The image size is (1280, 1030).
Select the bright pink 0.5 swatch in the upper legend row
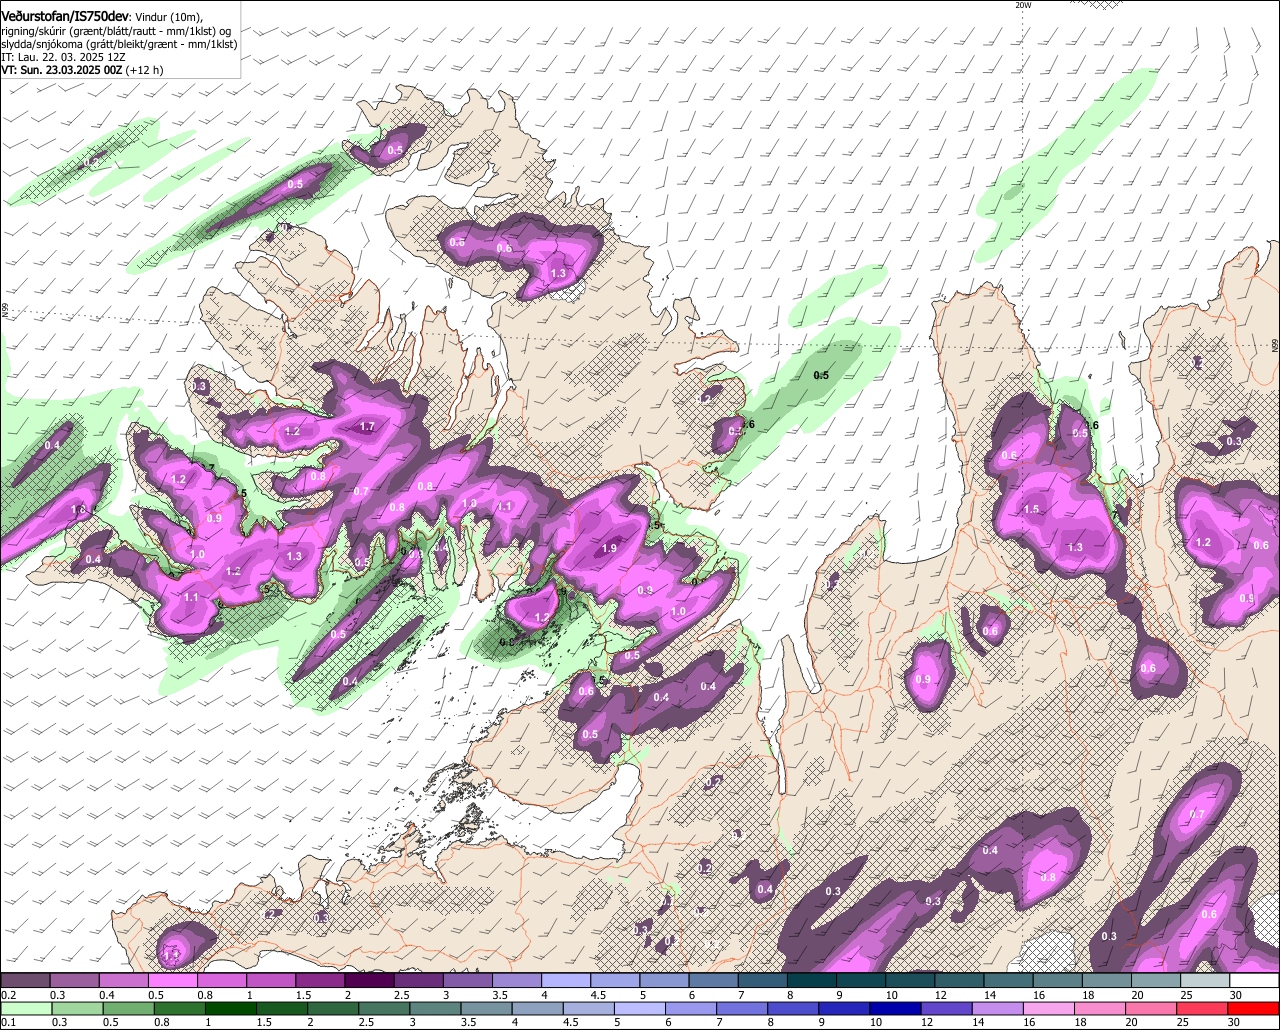click(x=172, y=980)
